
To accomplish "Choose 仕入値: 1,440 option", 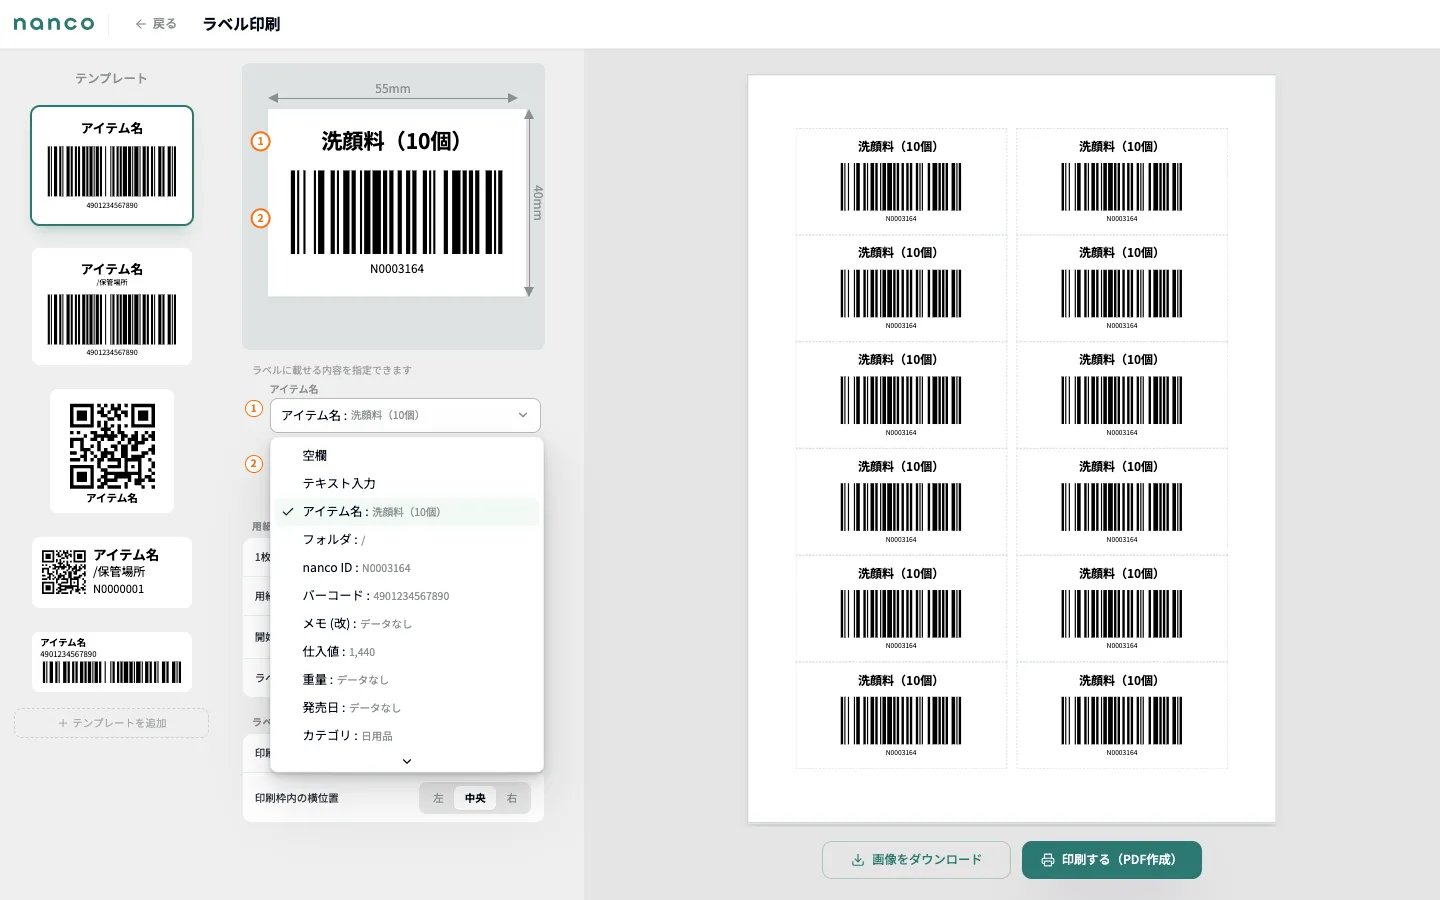I will point(407,652).
